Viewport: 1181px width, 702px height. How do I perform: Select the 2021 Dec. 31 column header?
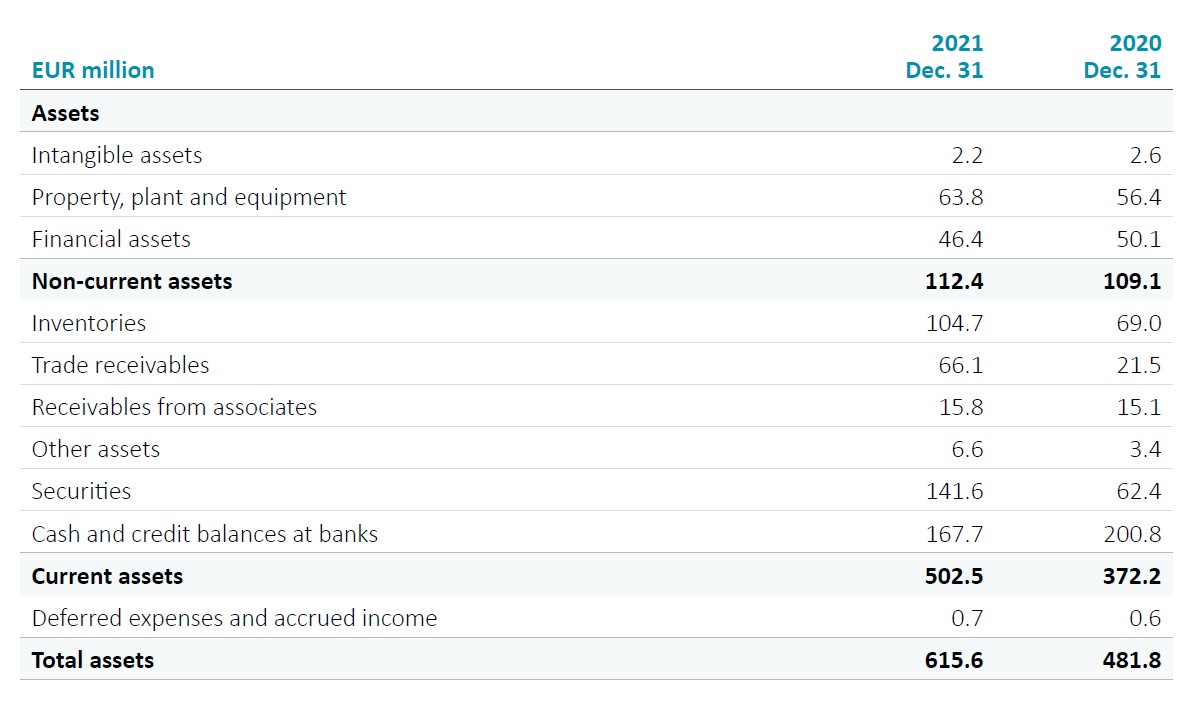(944, 57)
